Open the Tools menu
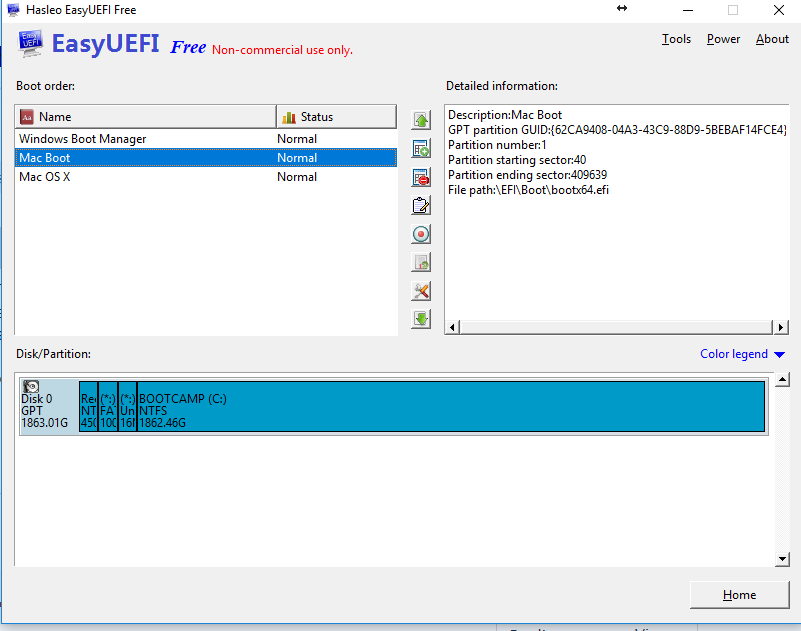Image resolution: width=801 pixels, height=631 pixels. (676, 39)
